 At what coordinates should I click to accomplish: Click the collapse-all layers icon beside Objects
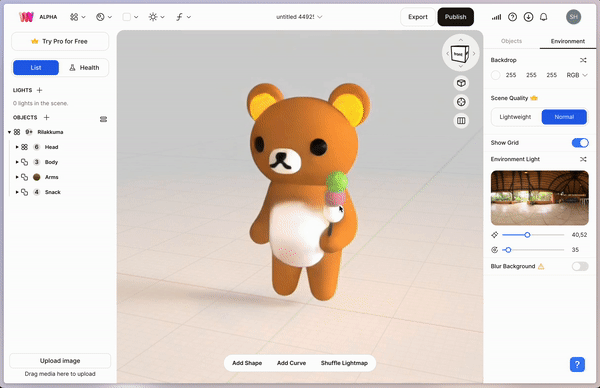point(103,119)
